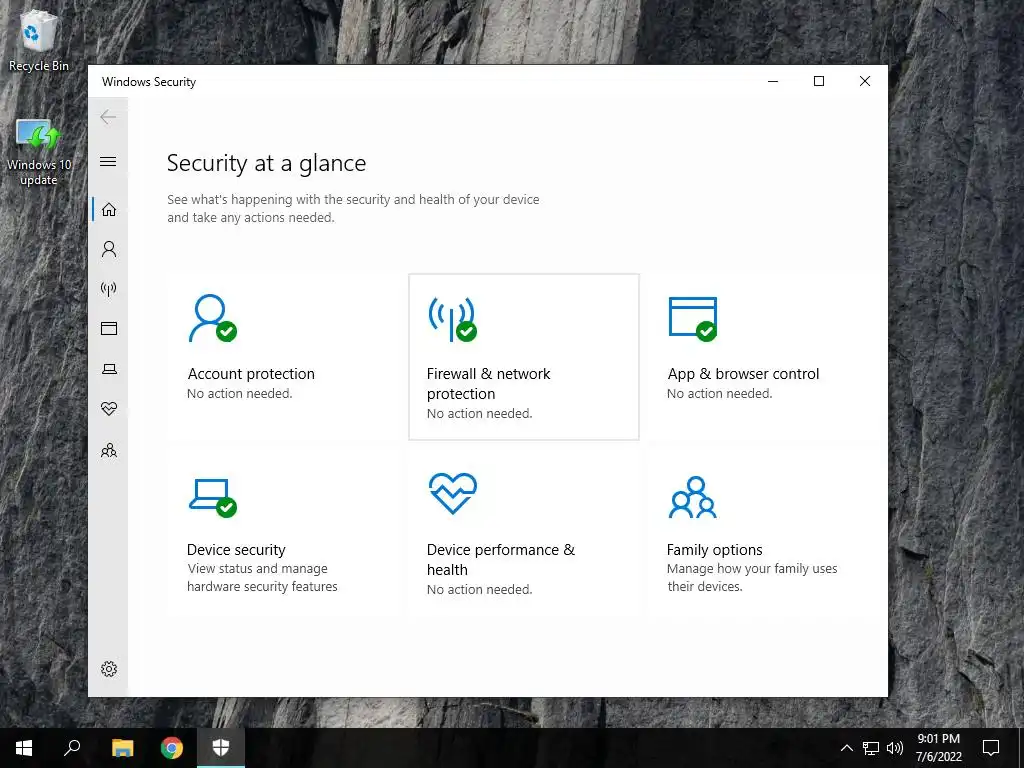1024x768 pixels.
Task: Open Firewall sidebar antenna icon
Action: (109, 289)
